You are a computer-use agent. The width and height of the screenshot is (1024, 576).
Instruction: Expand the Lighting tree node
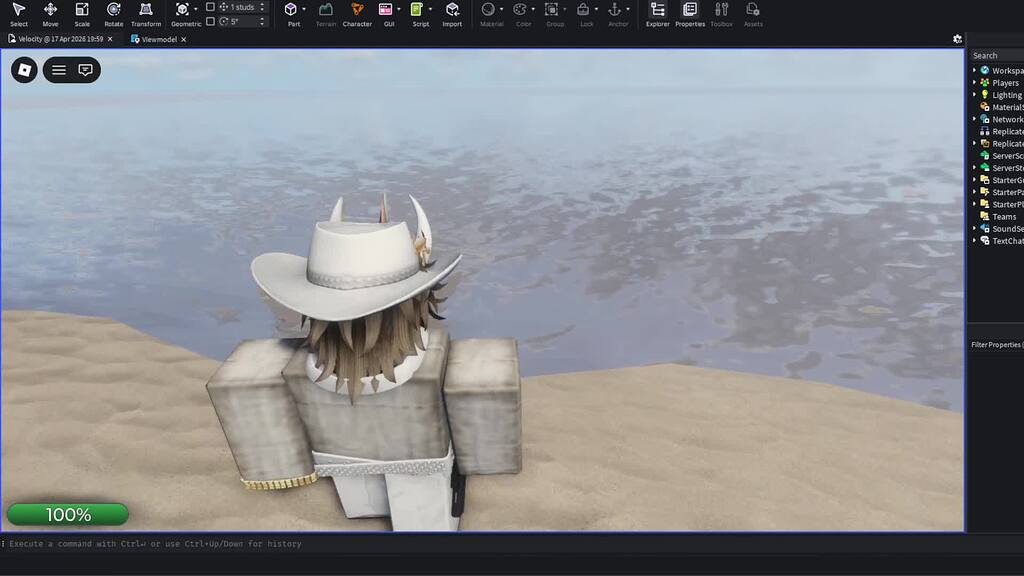pyautogui.click(x=974, y=95)
